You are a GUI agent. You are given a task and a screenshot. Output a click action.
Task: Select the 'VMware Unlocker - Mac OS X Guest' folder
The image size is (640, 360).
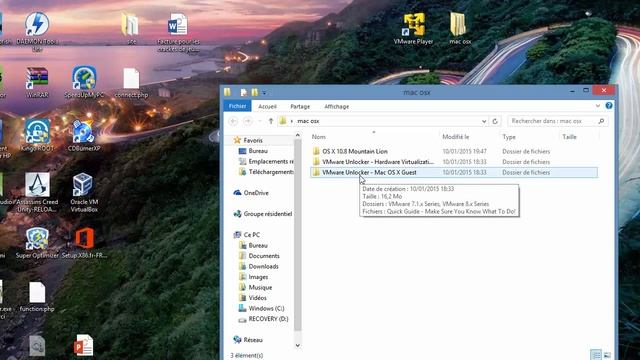[453, 173]
